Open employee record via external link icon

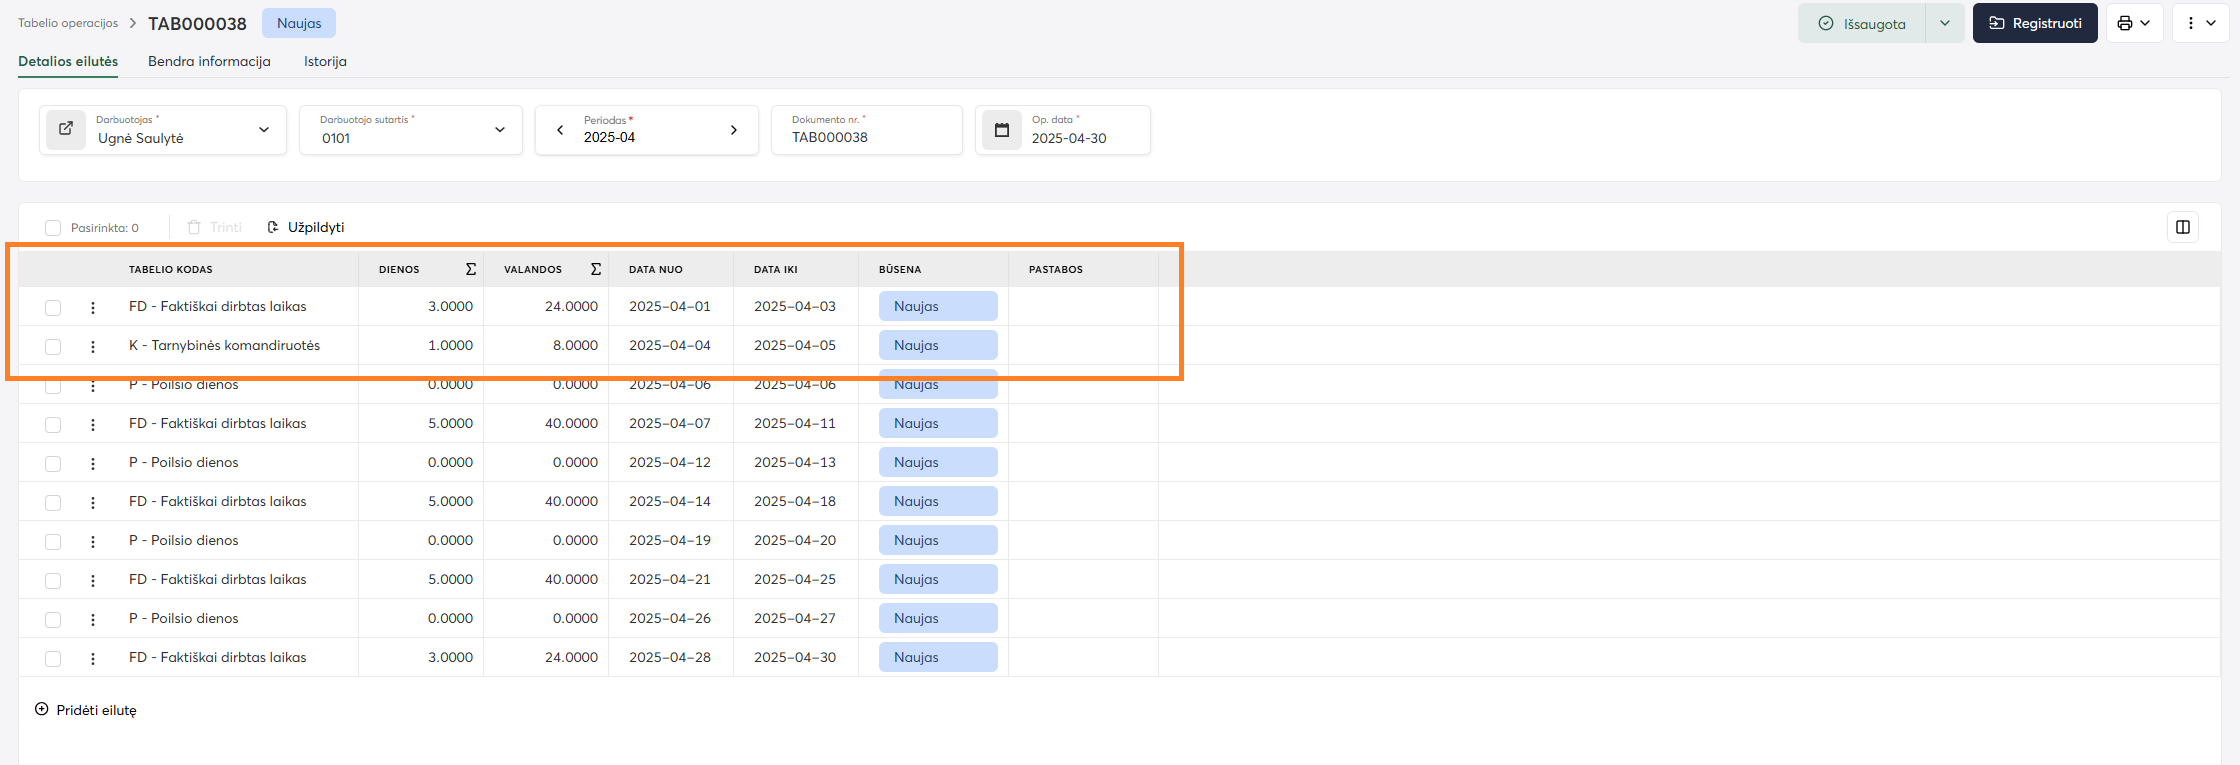pyautogui.click(x=66, y=129)
